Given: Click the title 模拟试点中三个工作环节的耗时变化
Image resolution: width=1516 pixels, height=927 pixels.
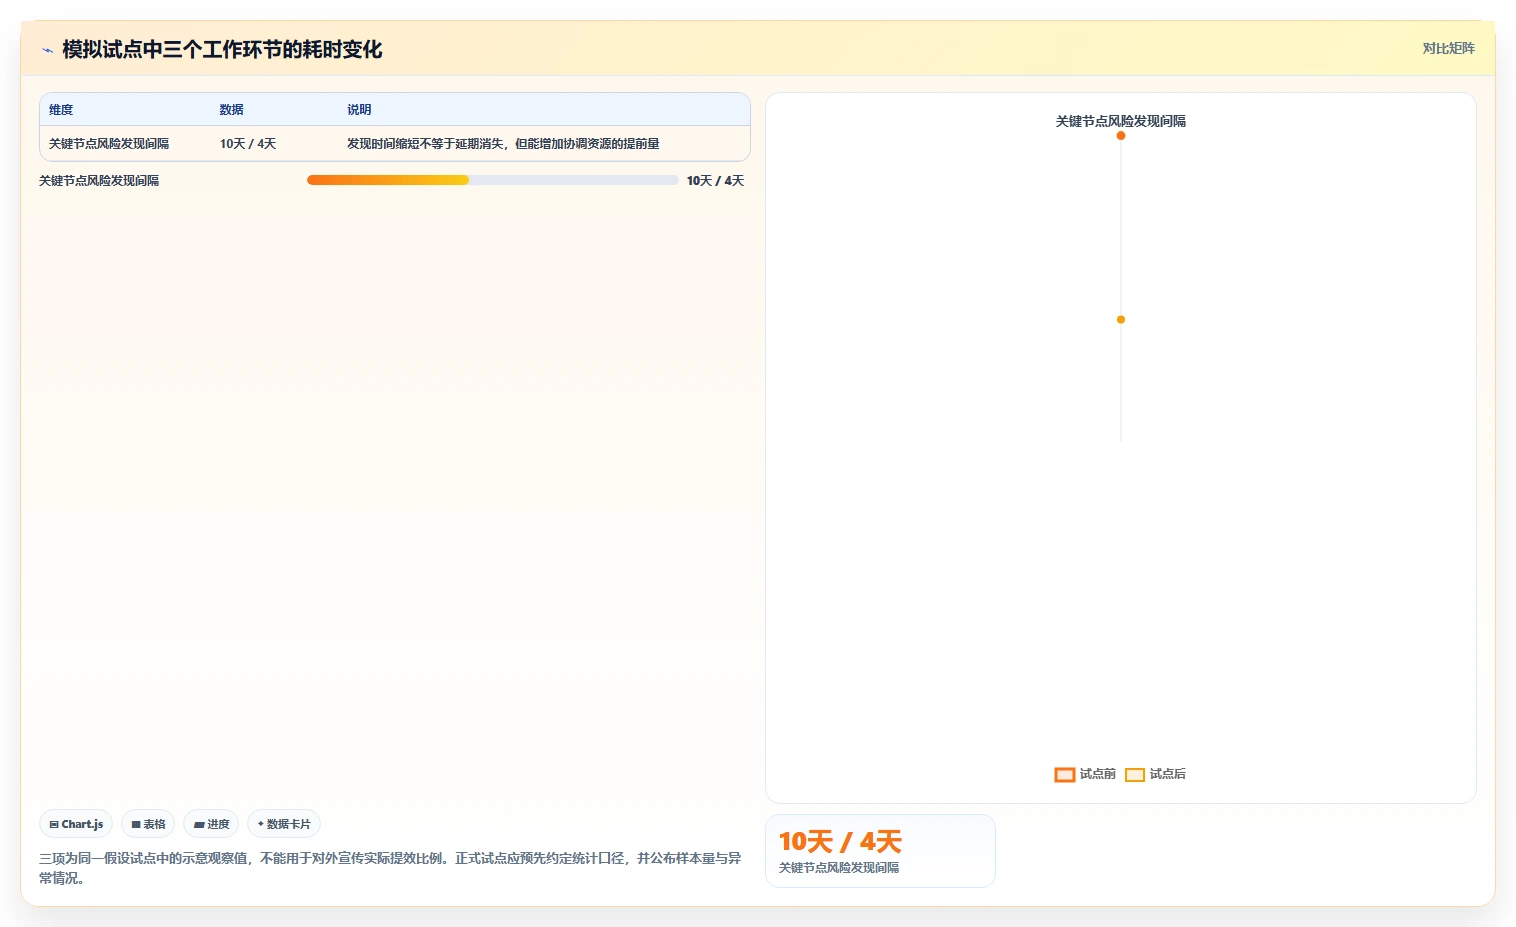Looking at the screenshot, I should [x=222, y=50].
